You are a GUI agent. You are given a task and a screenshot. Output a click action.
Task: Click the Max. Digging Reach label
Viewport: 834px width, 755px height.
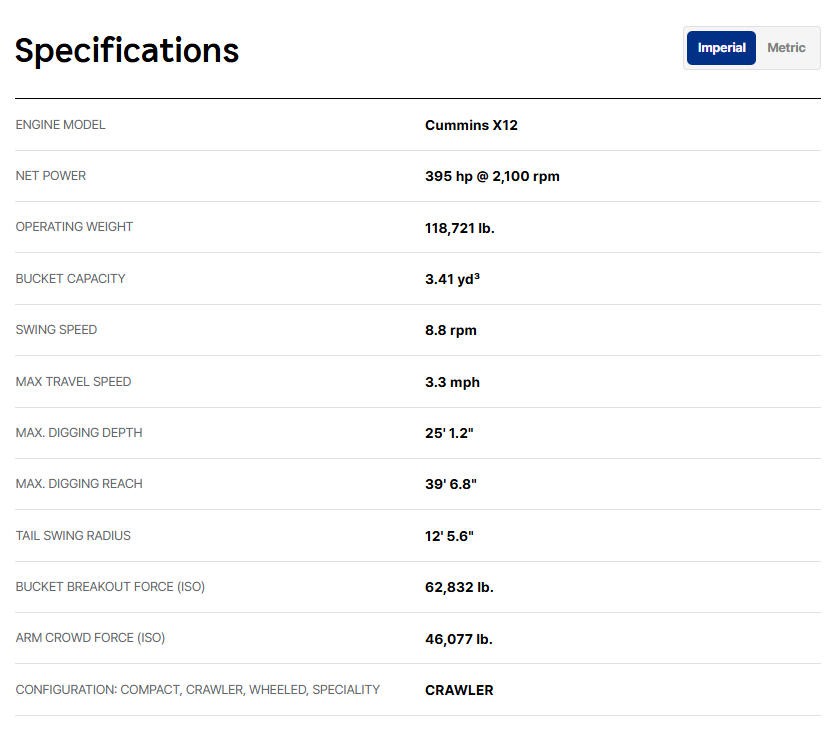[x=79, y=484]
